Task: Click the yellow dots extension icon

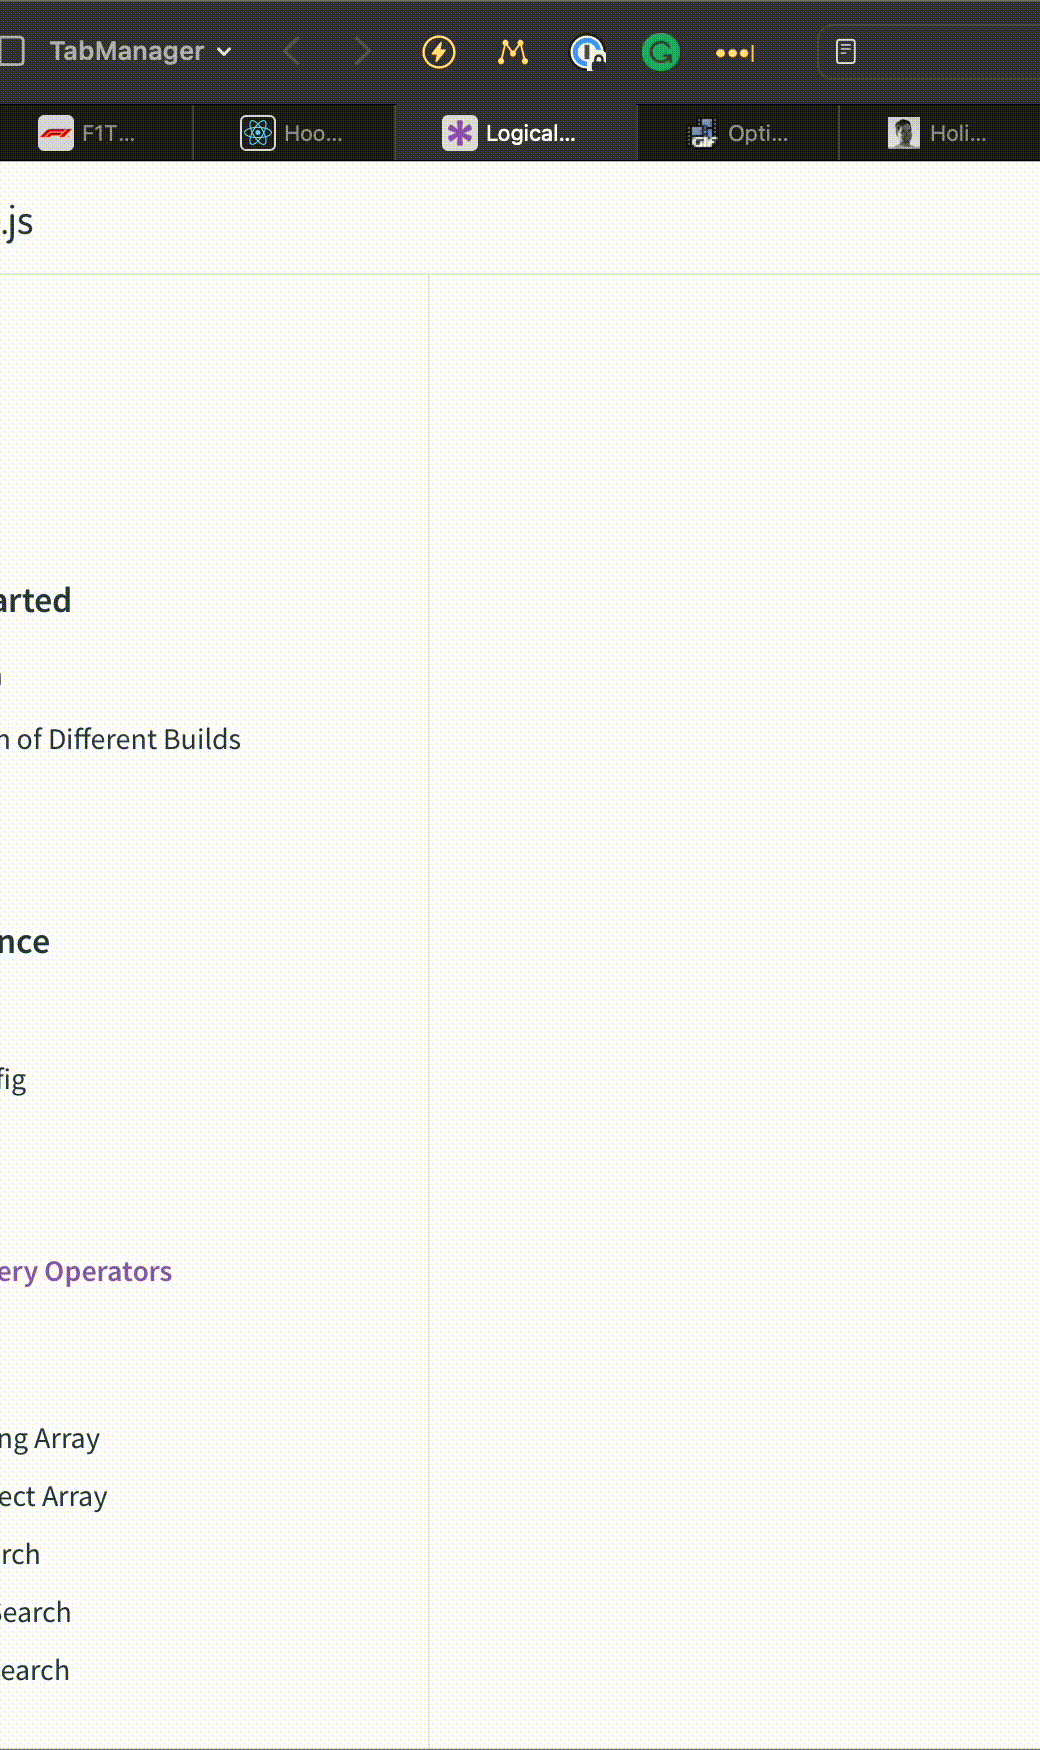Action: (x=735, y=53)
